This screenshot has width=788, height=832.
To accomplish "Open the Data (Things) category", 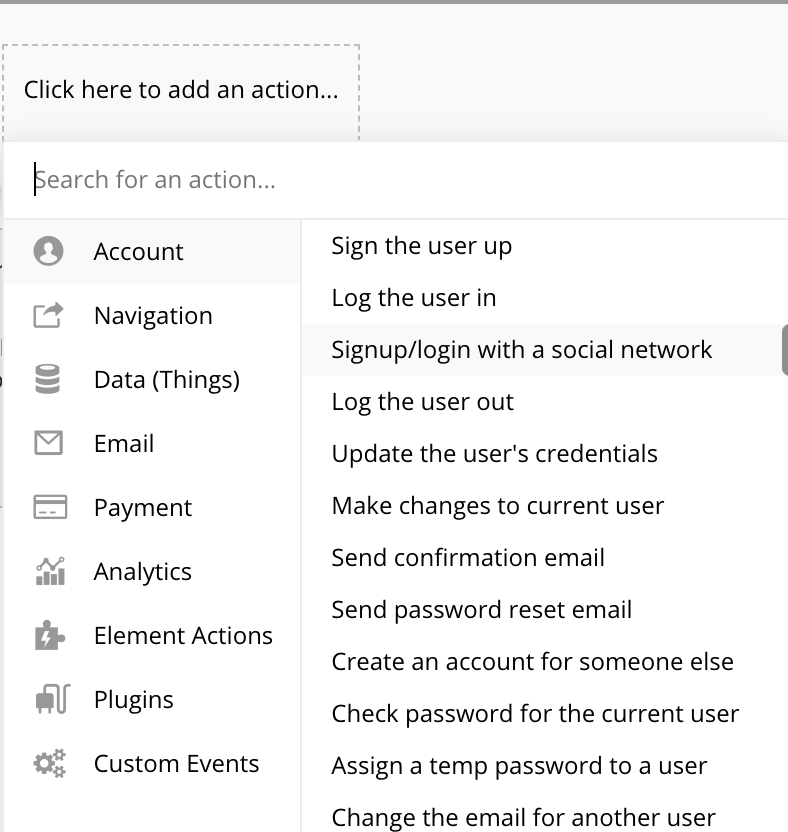I will coord(152,380).
